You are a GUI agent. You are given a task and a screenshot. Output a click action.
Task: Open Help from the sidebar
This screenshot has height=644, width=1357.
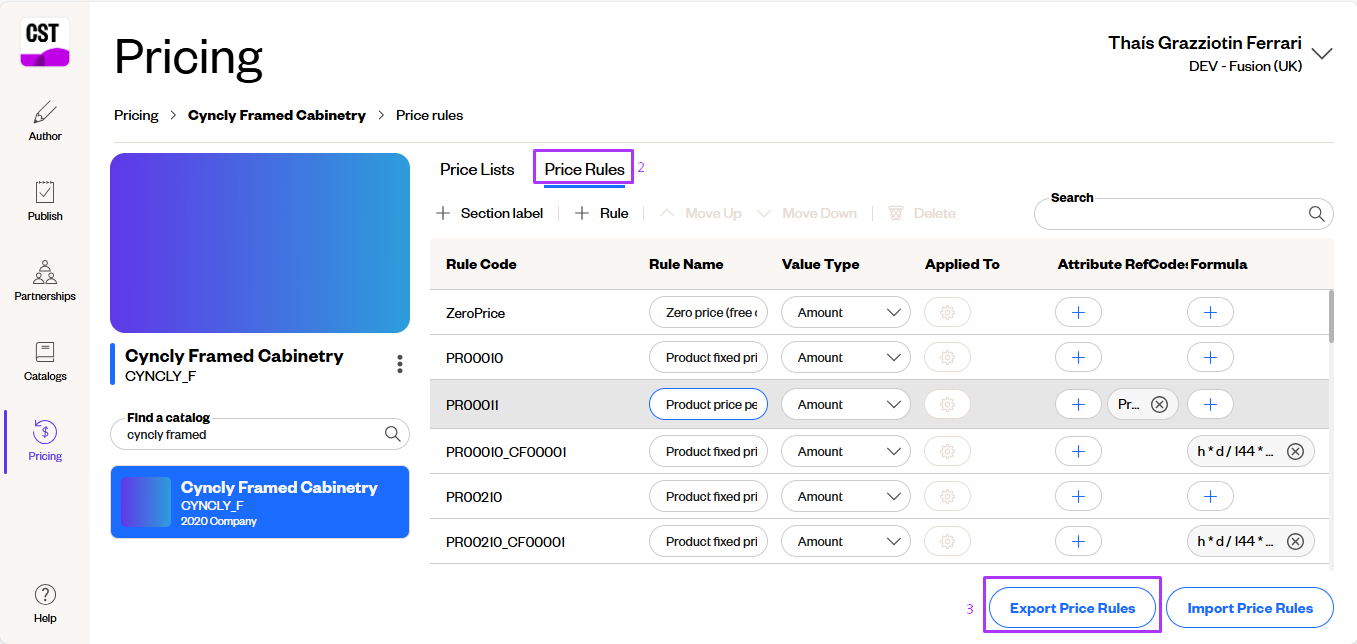[45, 603]
